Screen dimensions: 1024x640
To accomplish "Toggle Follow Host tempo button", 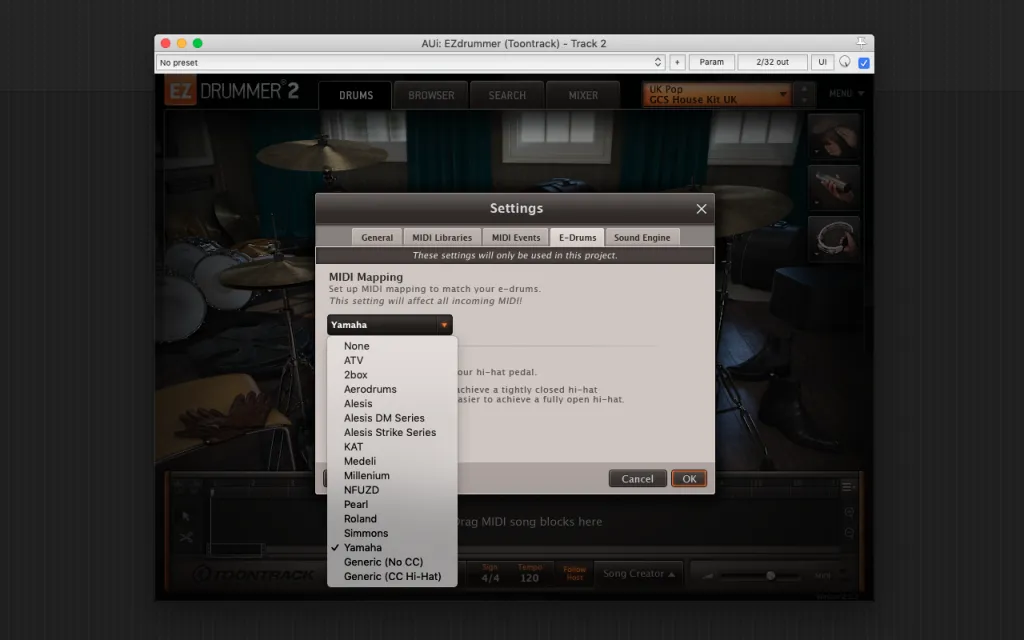I will pyautogui.click(x=575, y=573).
